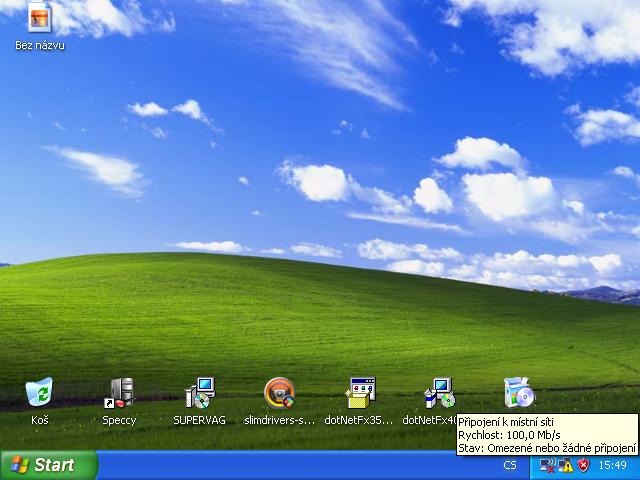This screenshot has height=480, width=640.
Task: Click the 15:49 taskbar clock
Action: tap(612, 466)
